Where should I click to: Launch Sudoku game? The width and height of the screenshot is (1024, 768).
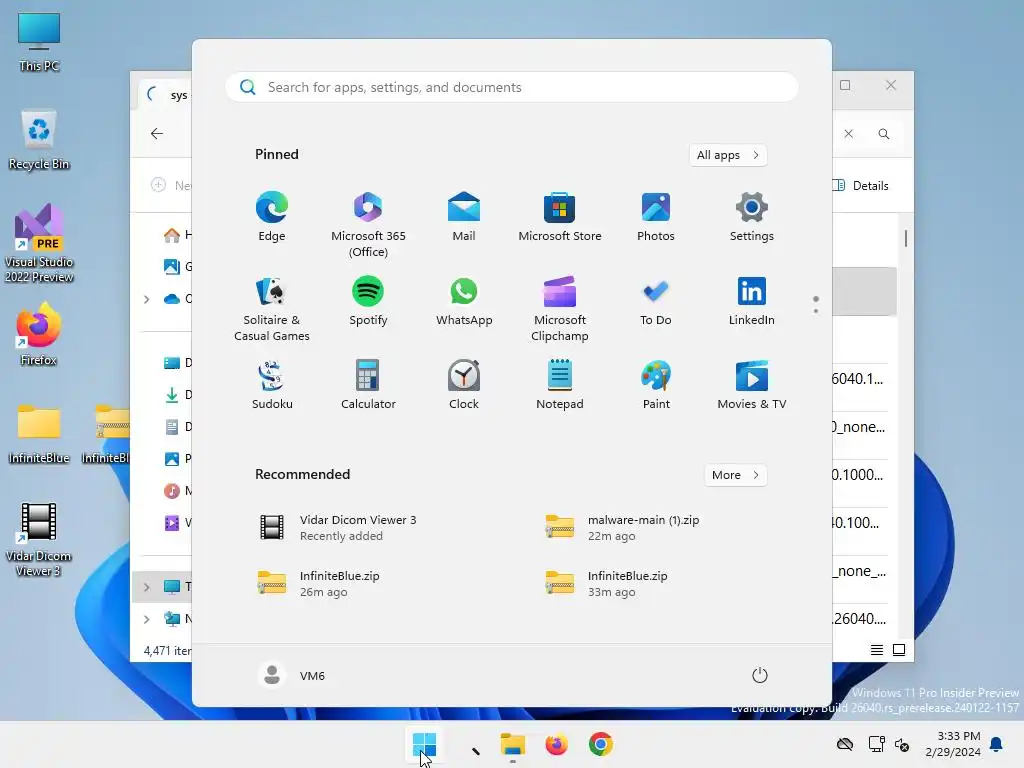tap(272, 385)
